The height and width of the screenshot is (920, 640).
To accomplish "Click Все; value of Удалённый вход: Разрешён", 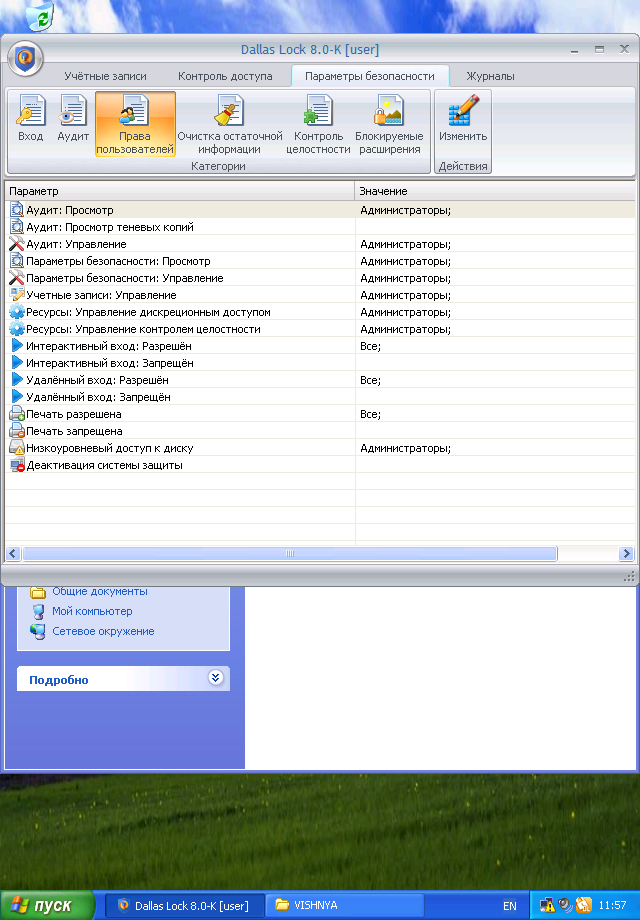I will [370, 380].
